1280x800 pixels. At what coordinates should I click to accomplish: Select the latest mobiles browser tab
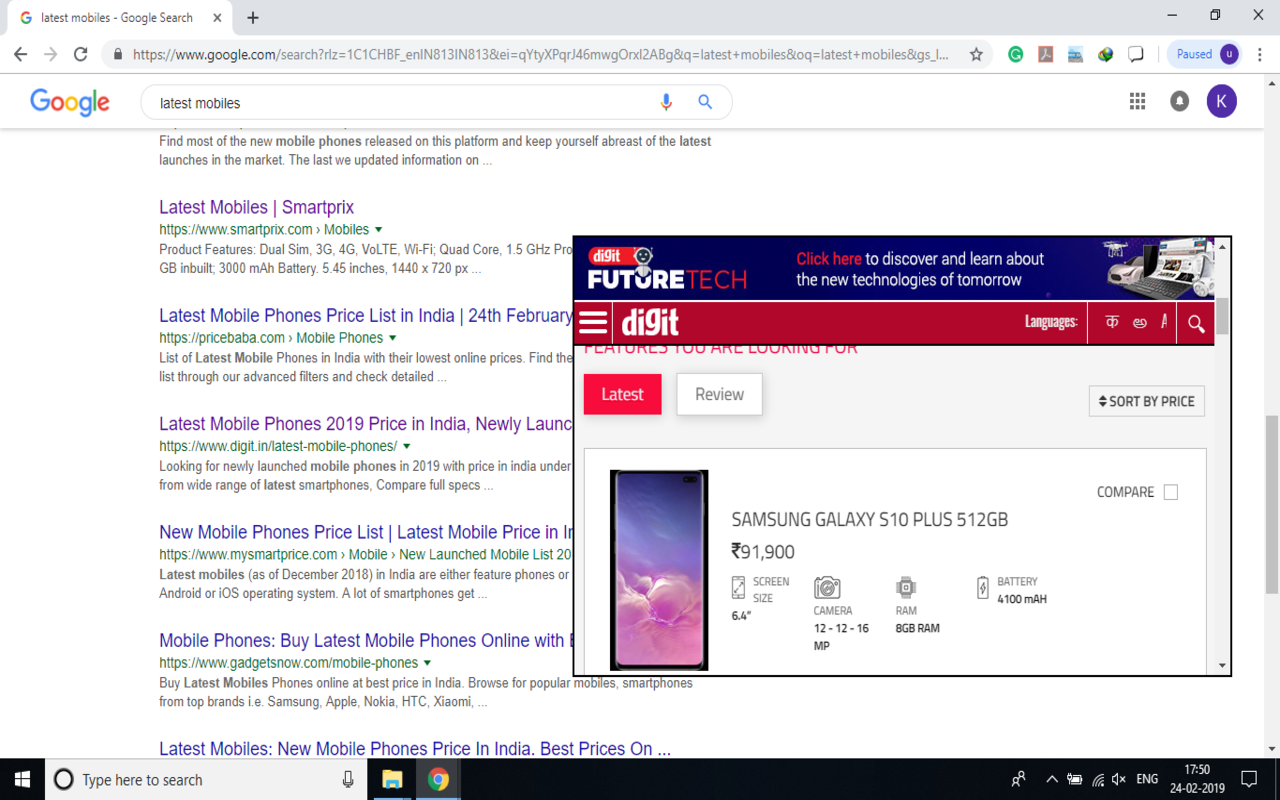coord(120,18)
